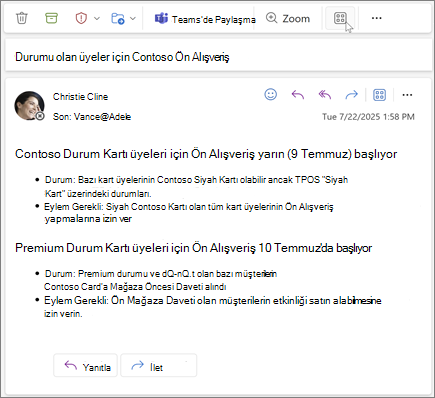Open top toolbar more options ellipsis
The height and width of the screenshot is (398, 435).
pyautogui.click(x=376, y=18)
